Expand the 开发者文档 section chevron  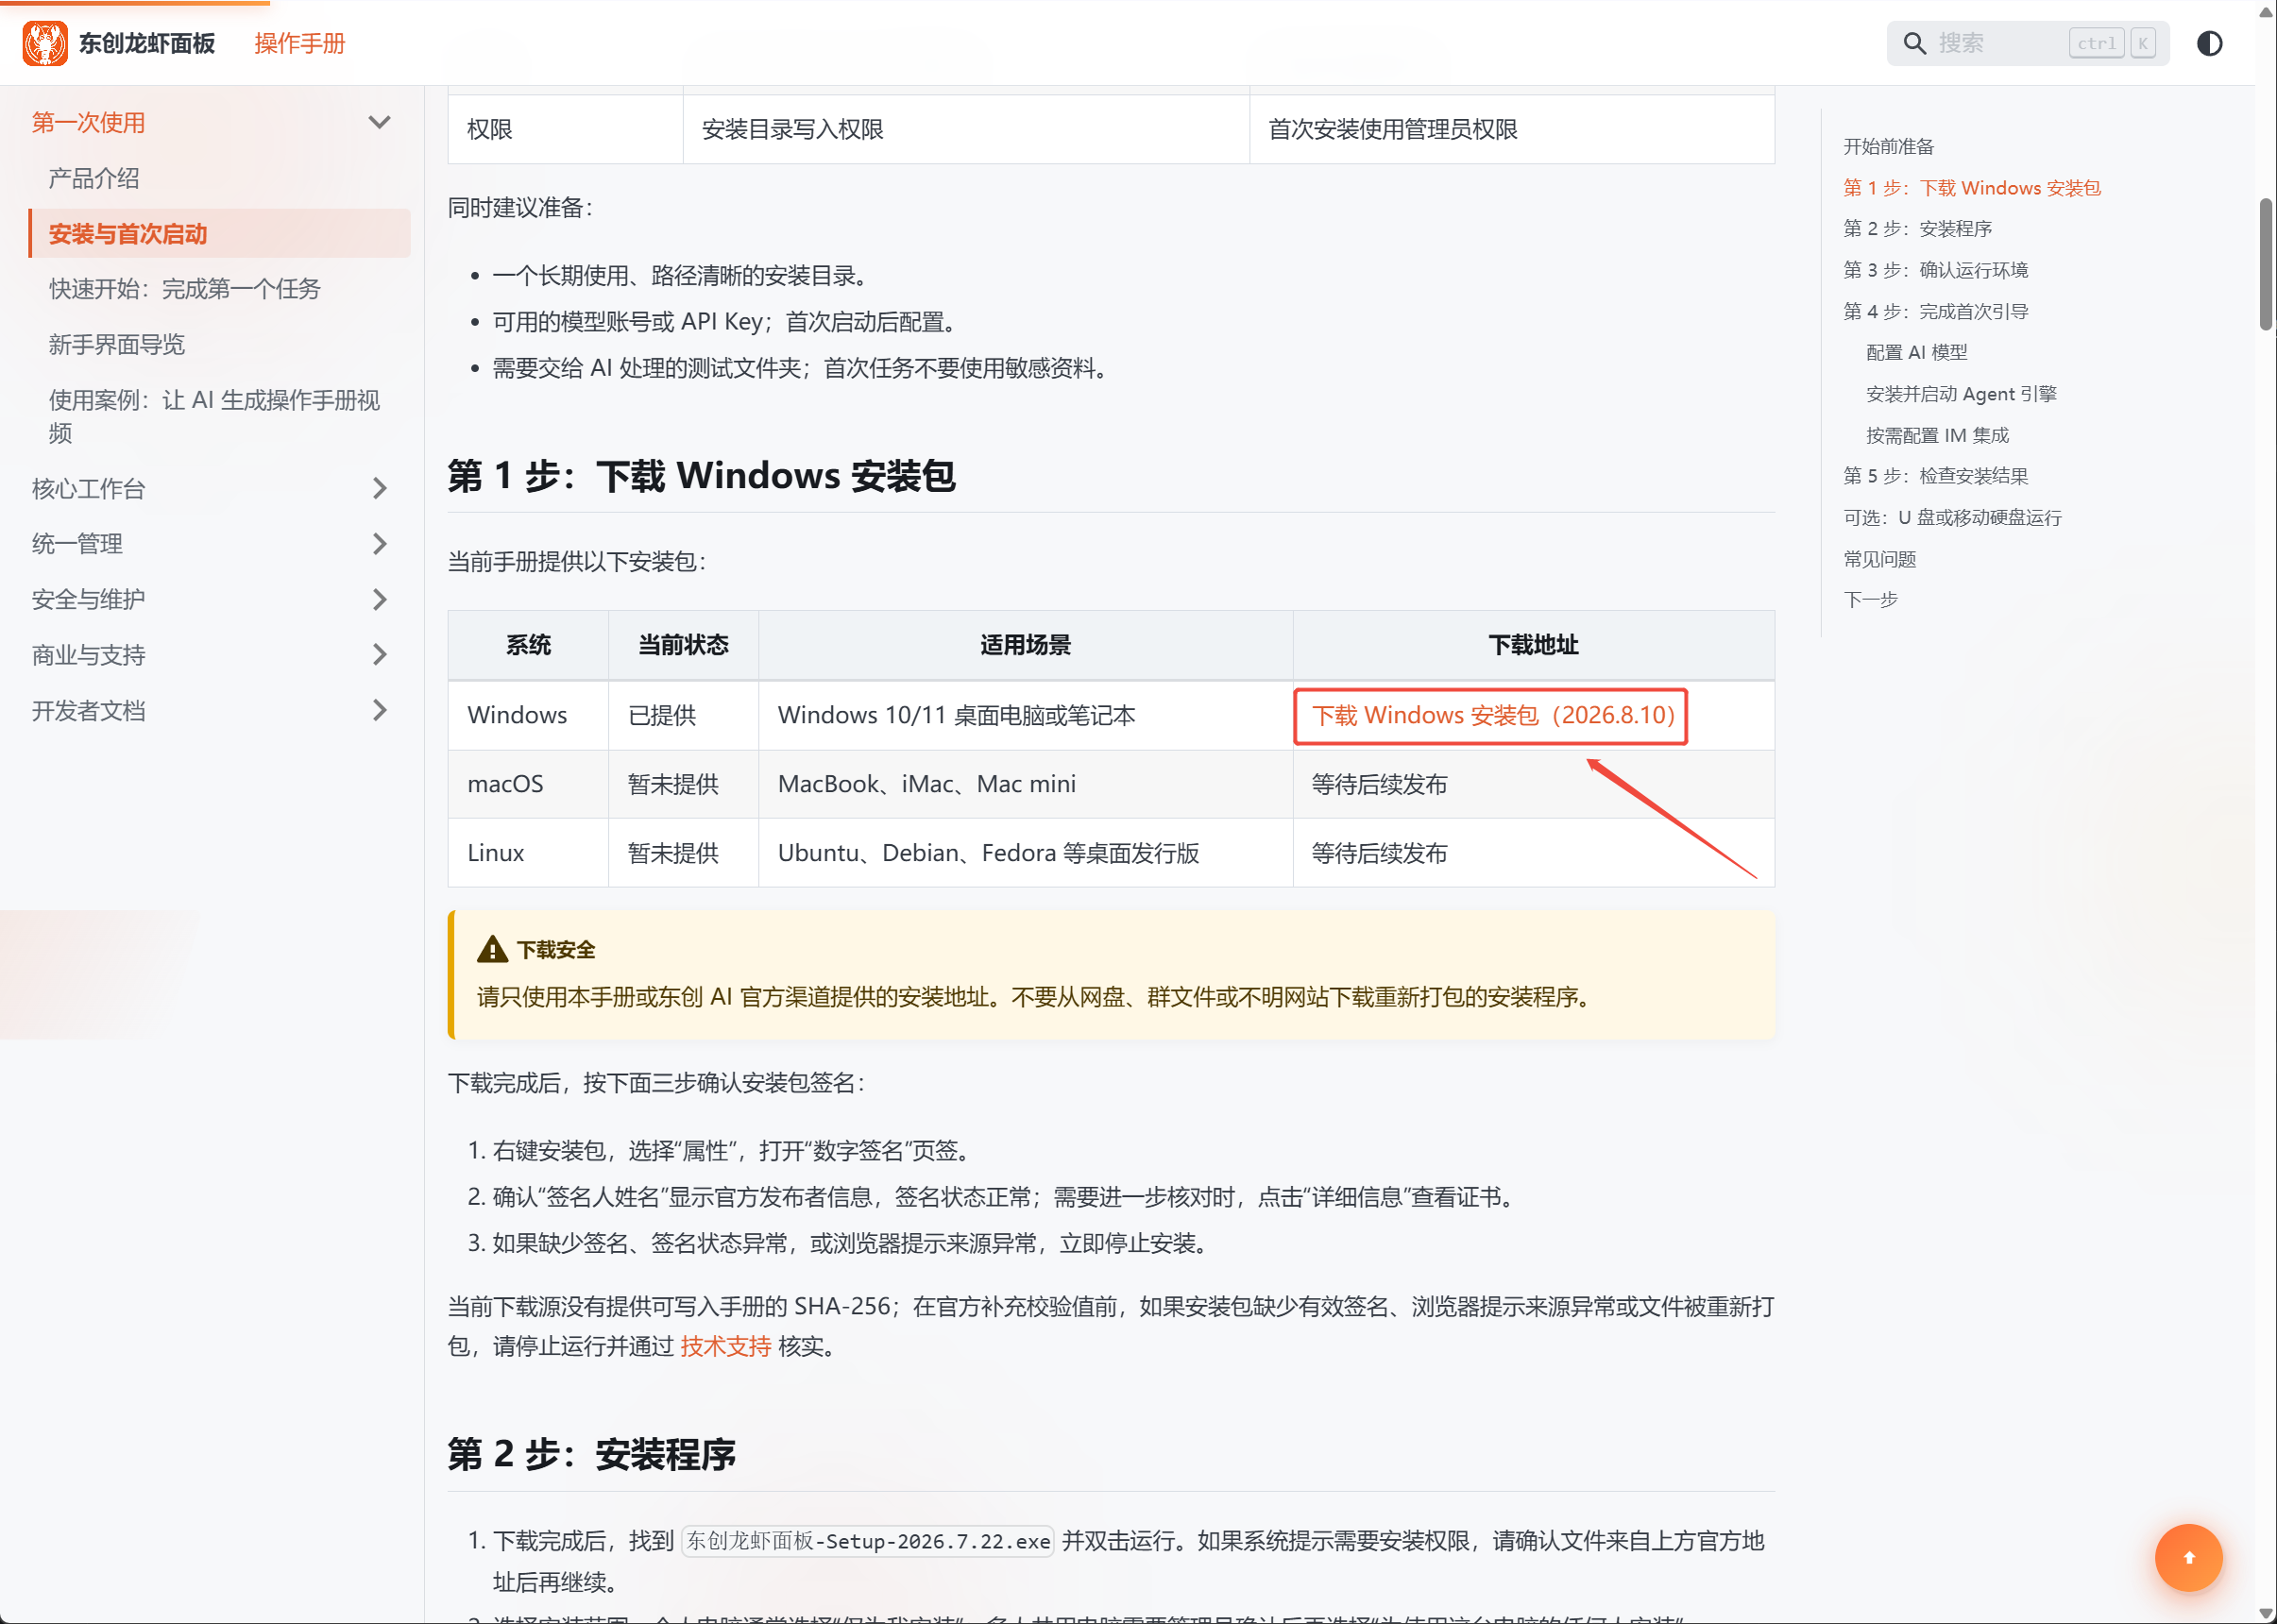[x=379, y=710]
